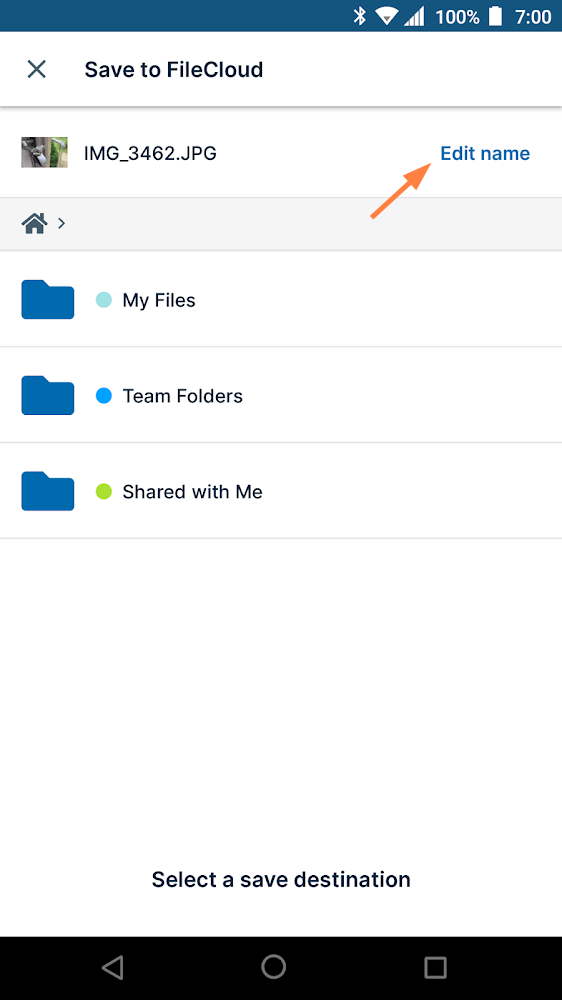Open the My Files folder icon

tap(48, 299)
